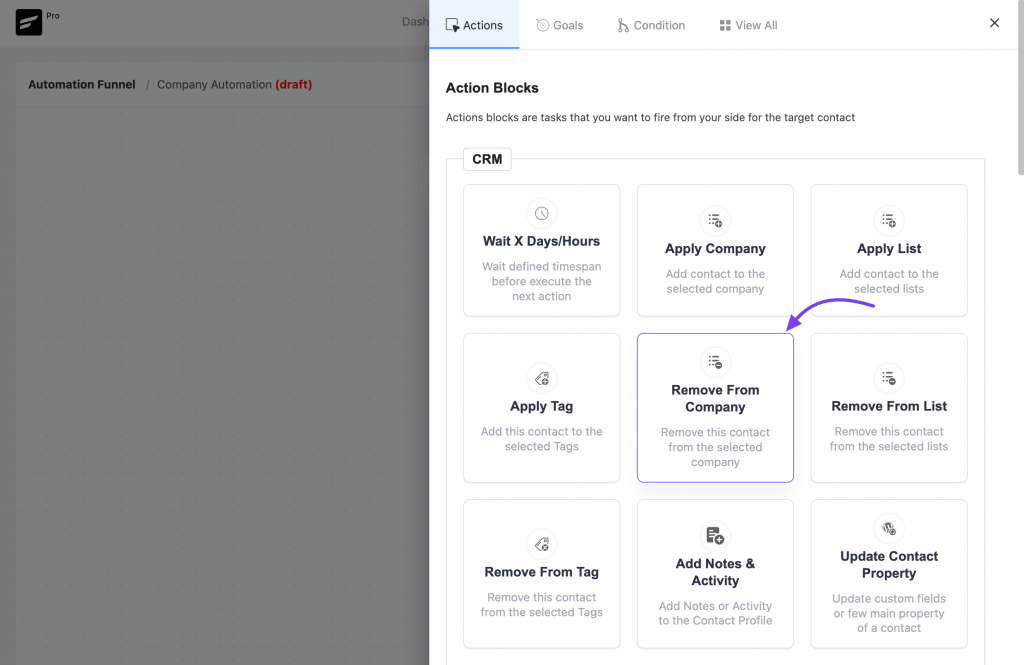Switch to the View All tab
The image size is (1024, 665).
click(x=747, y=25)
